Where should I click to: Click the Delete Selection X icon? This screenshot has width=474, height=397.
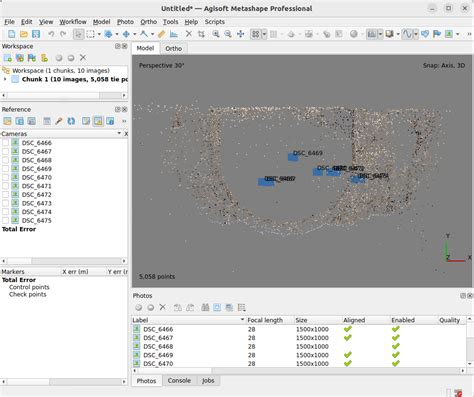pyautogui.click(x=189, y=34)
